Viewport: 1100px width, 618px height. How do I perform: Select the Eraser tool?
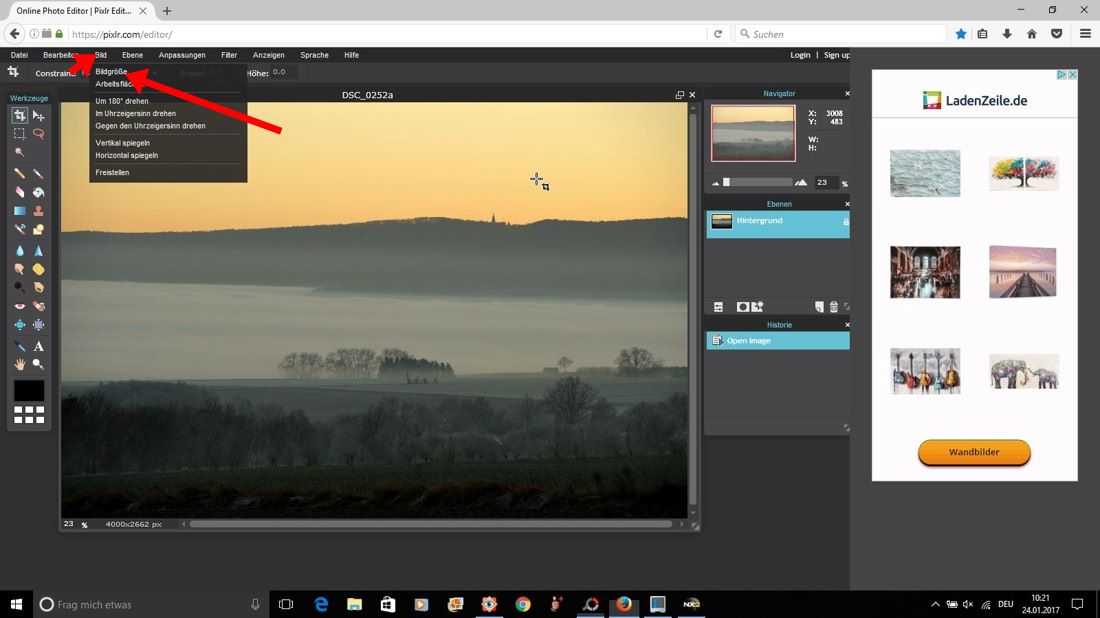(20, 192)
